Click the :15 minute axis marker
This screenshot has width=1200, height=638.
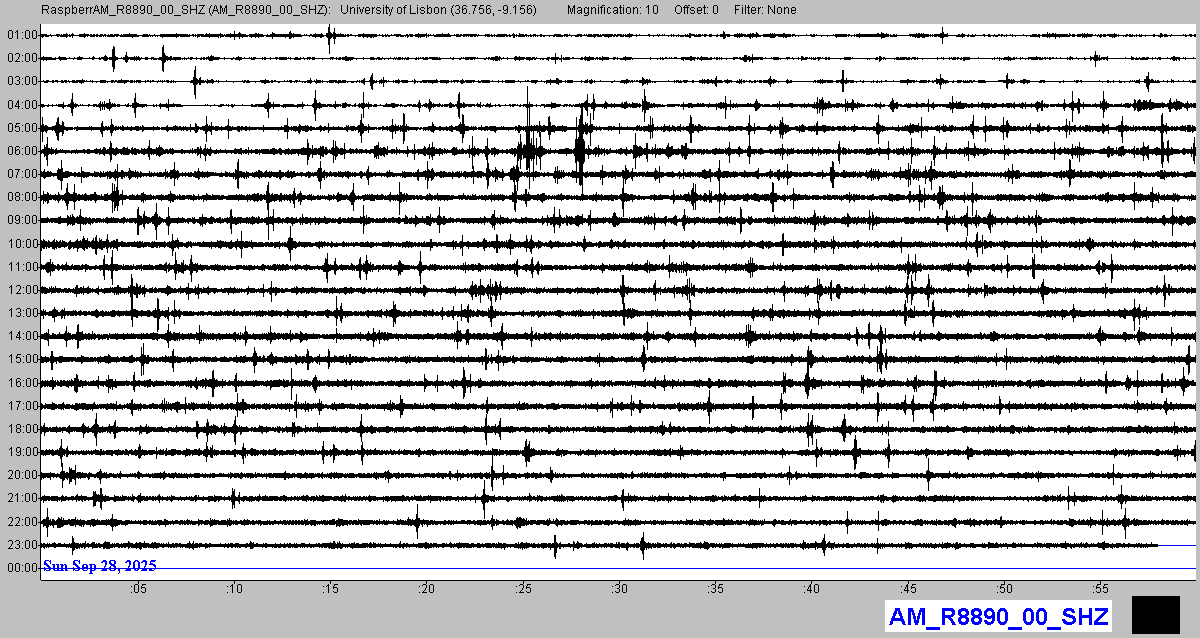[330, 589]
